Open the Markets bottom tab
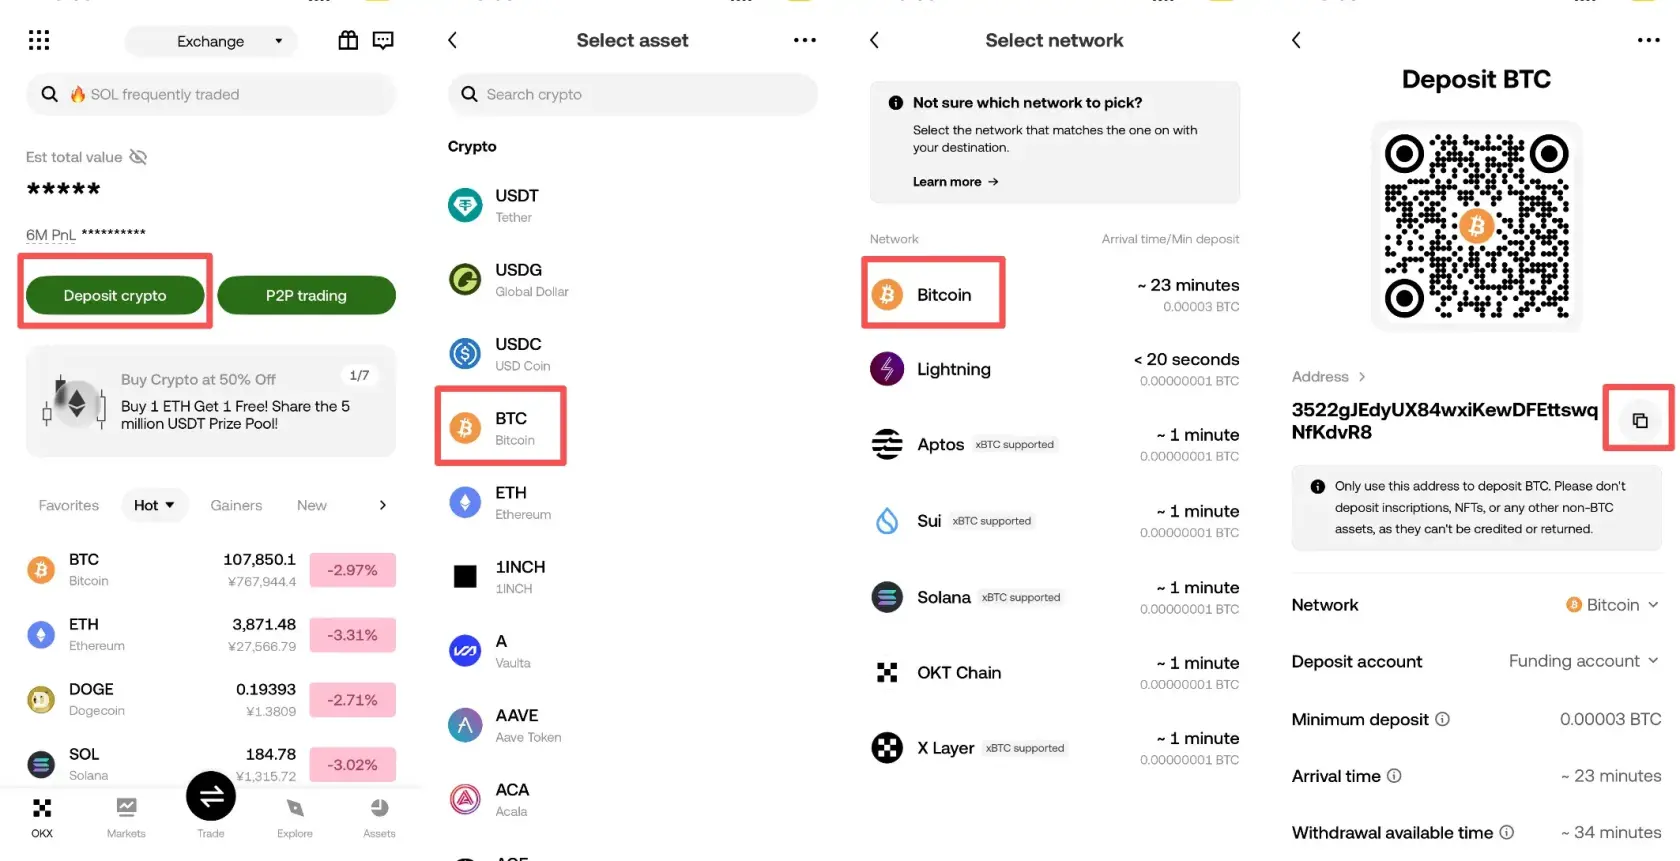 point(126,816)
